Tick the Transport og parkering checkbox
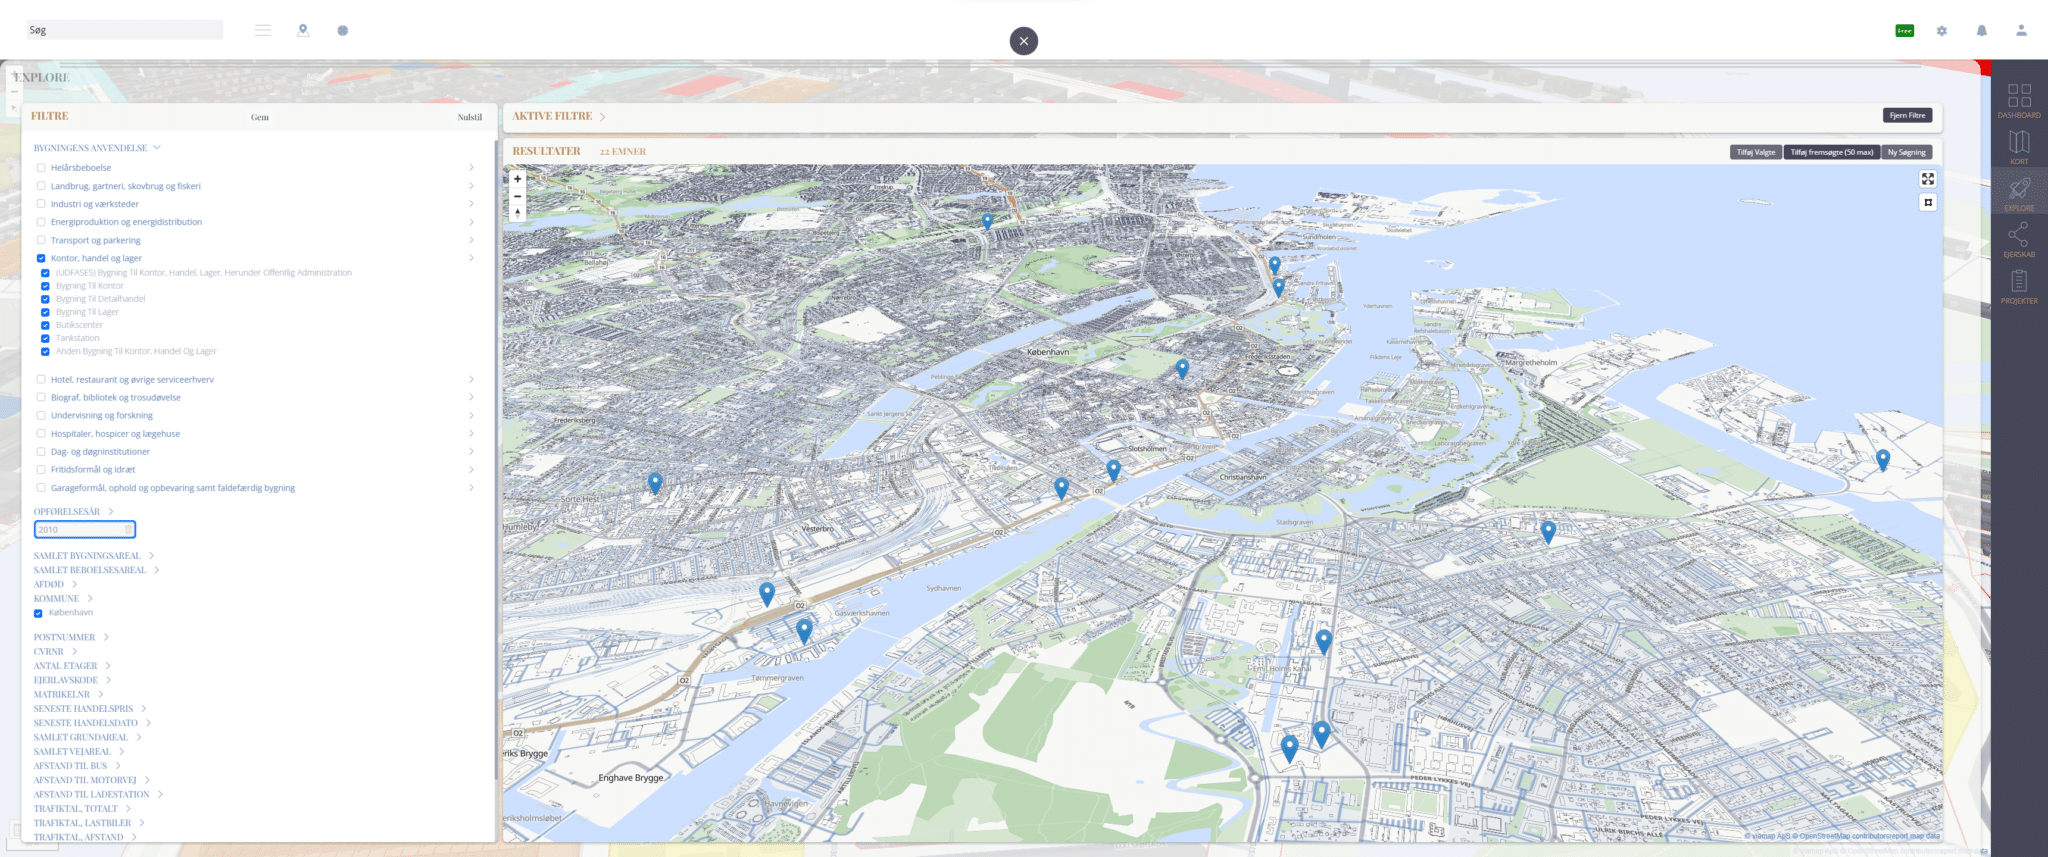The width and height of the screenshot is (2048, 857). 41,240
